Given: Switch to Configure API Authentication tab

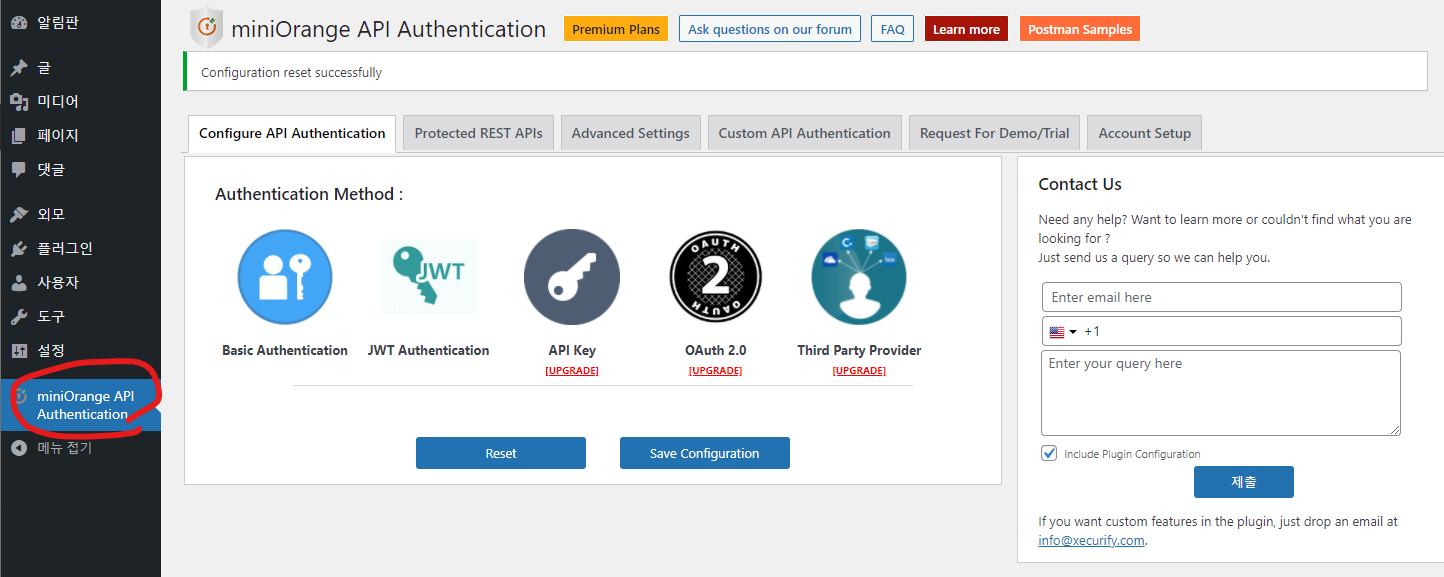Looking at the screenshot, I should 292,133.
